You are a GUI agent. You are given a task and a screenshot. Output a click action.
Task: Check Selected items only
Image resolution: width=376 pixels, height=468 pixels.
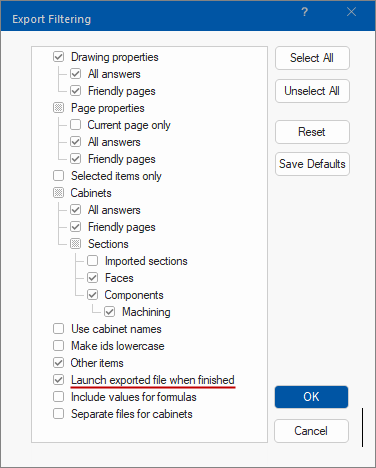coord(59,175)
